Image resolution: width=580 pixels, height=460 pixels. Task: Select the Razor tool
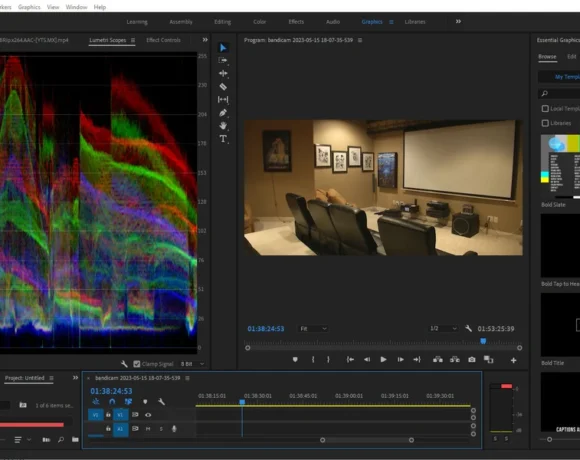pyautogui.click(x=223, y=87)
